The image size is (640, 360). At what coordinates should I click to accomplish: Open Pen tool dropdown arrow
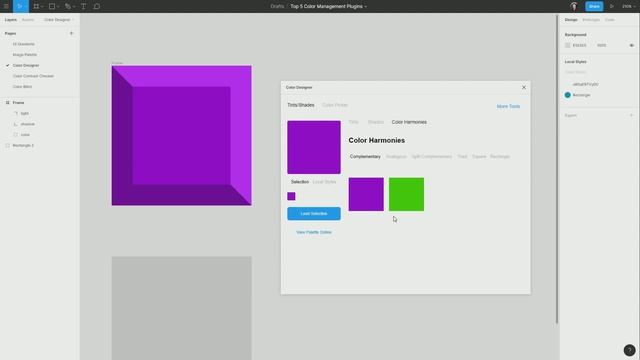(x=73, y=7)
